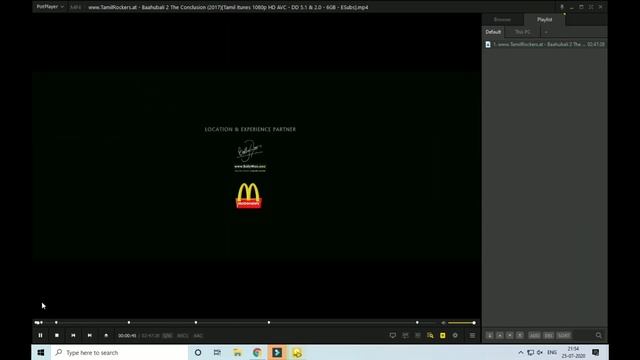Image resolution: width=640 pixels, height=360 pixels.
Task: Click the AVC1 video codec label
Action: [182, 336]
